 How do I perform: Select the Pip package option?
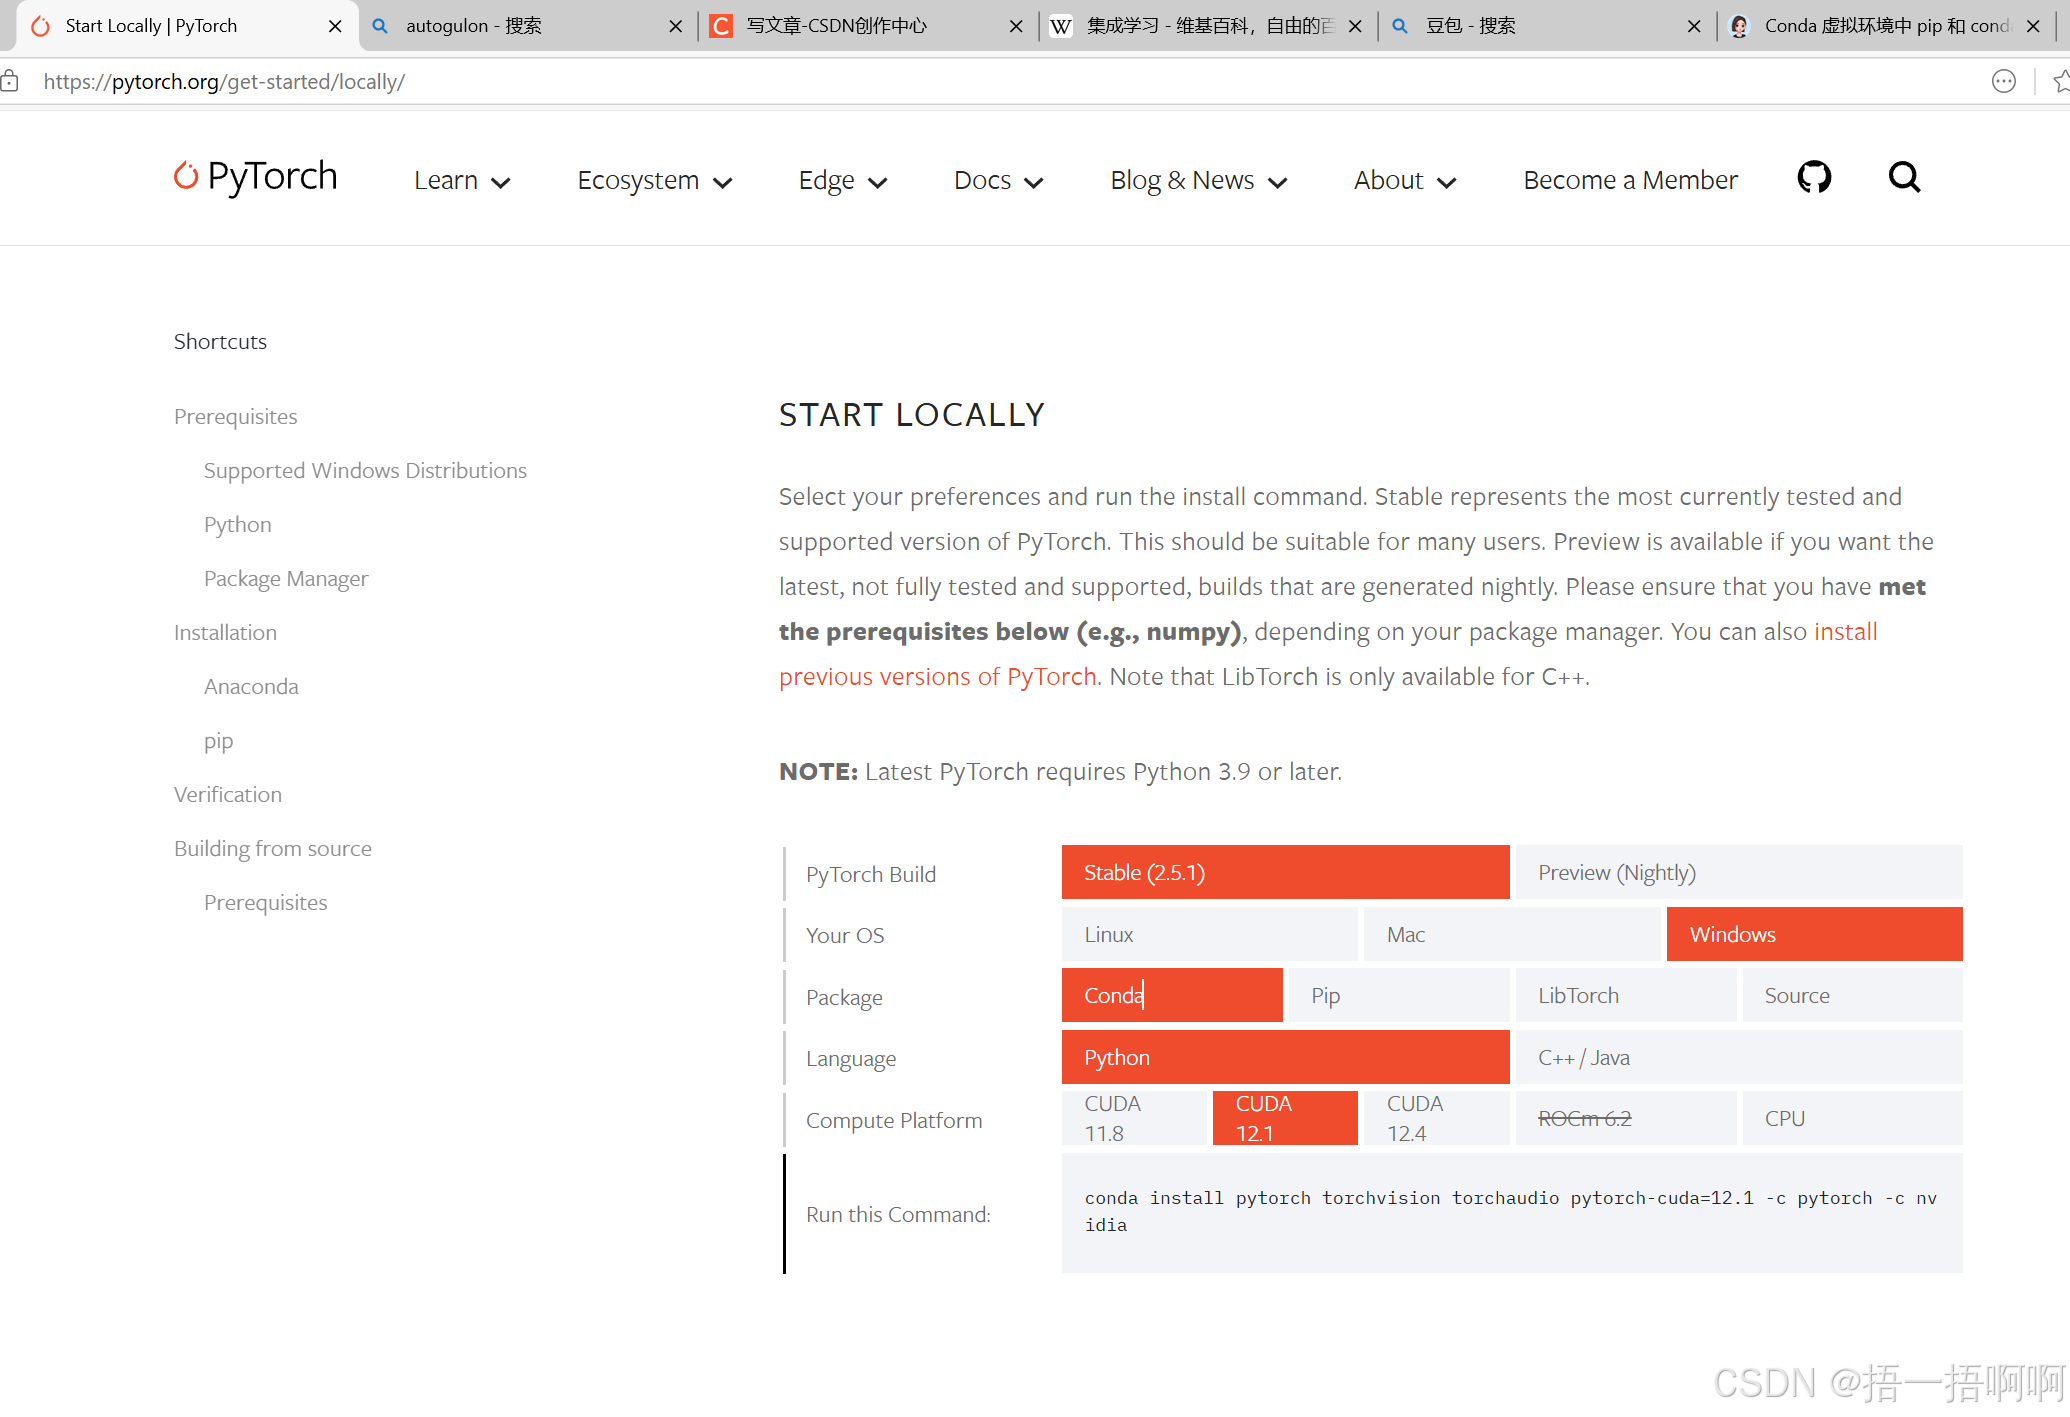(1398, 995)
